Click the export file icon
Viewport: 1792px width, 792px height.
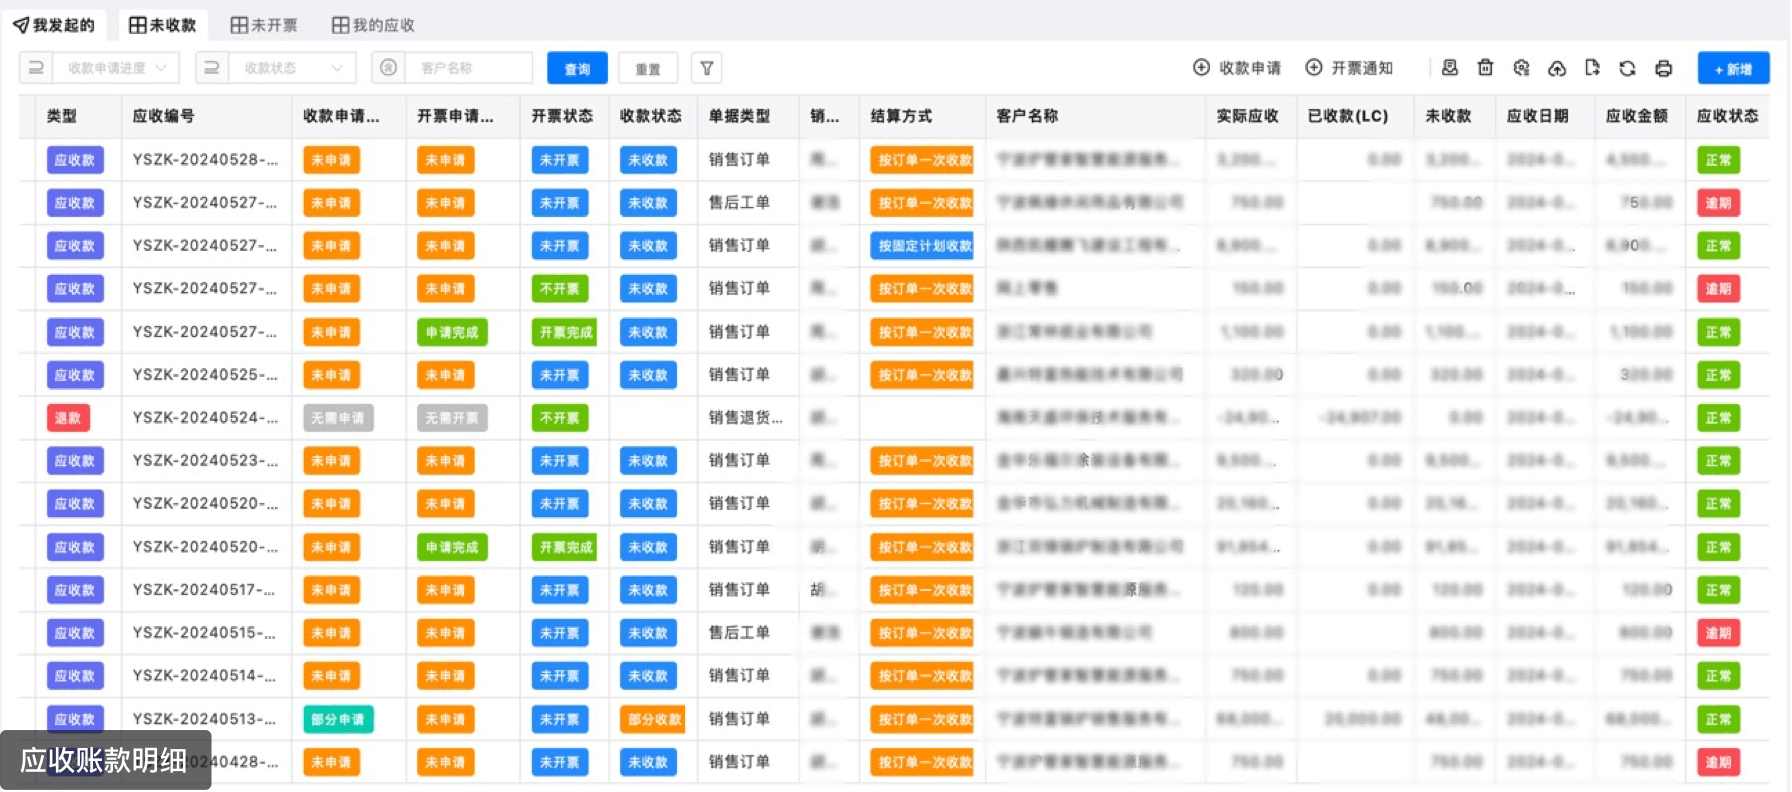1592,68
